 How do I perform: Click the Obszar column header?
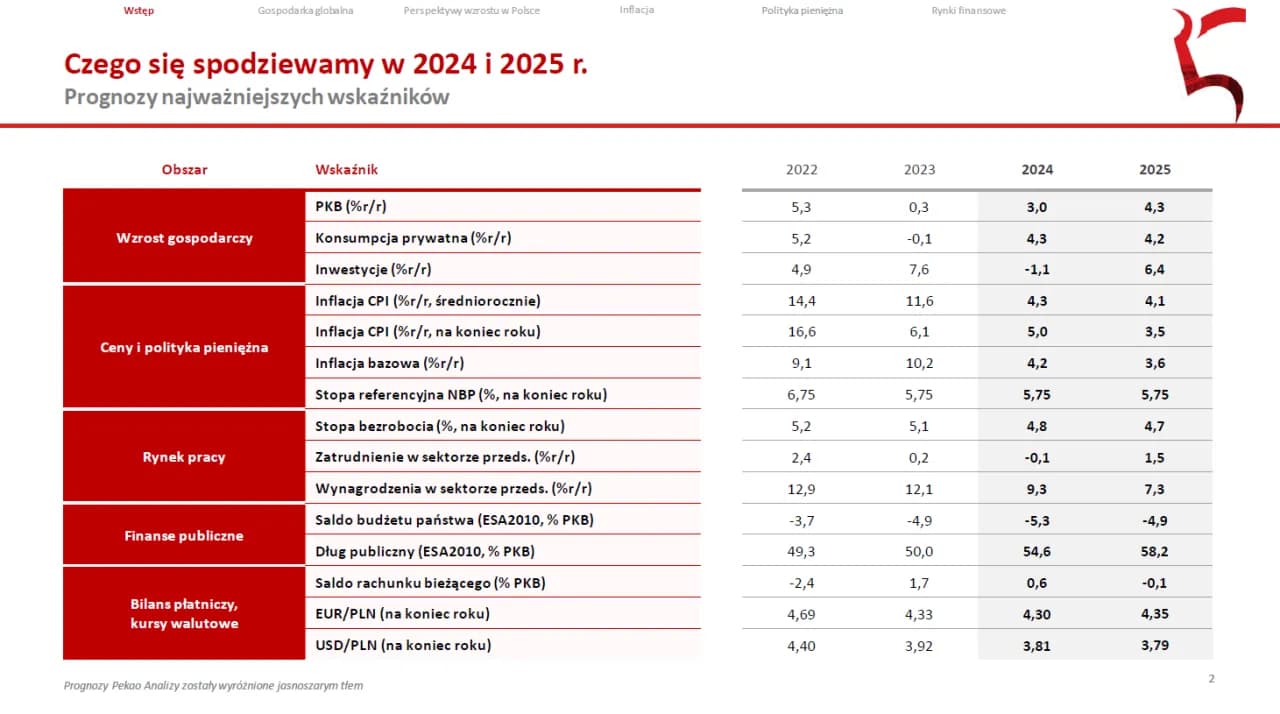(184, 170)
